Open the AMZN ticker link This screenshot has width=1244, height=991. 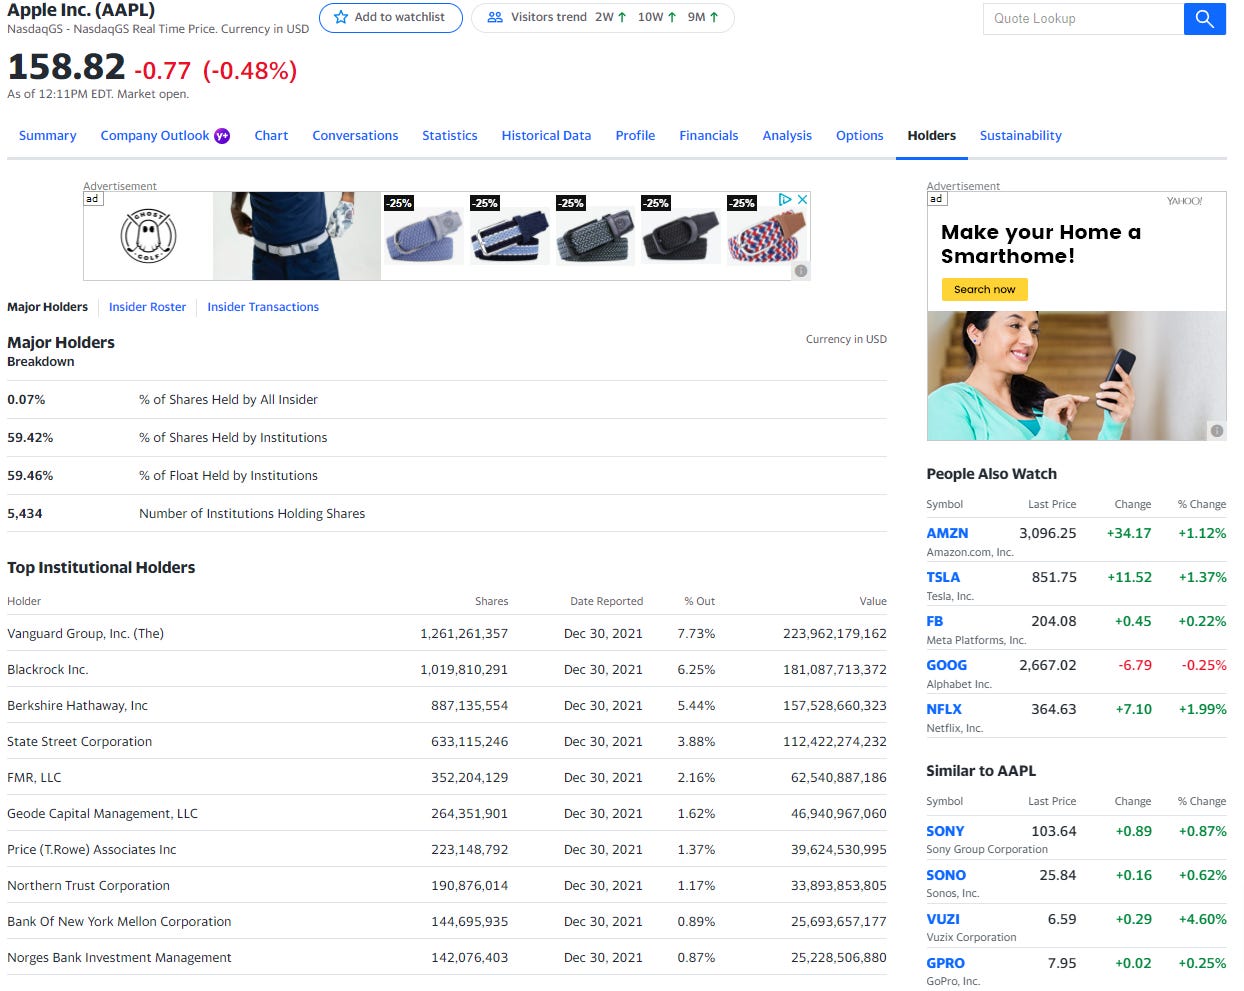(x=947, y=534)
